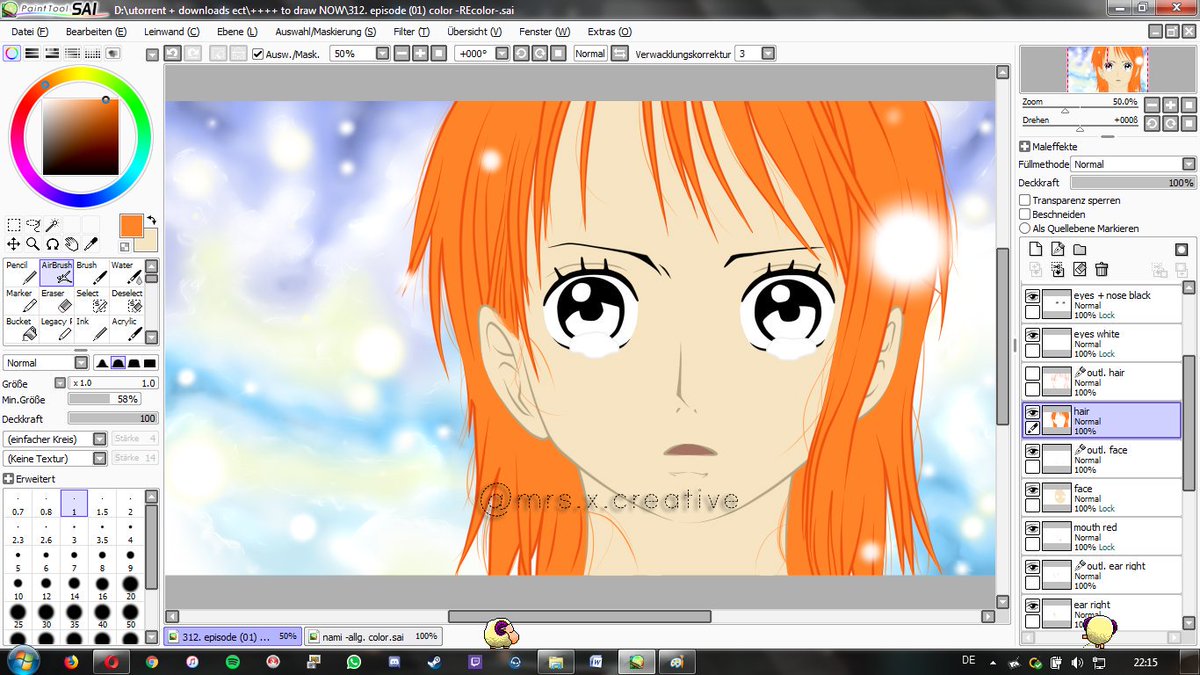Select the AirBrush tool
Image resolution: width=1200 pixels, height=675 pixels.
coord(56,272)
